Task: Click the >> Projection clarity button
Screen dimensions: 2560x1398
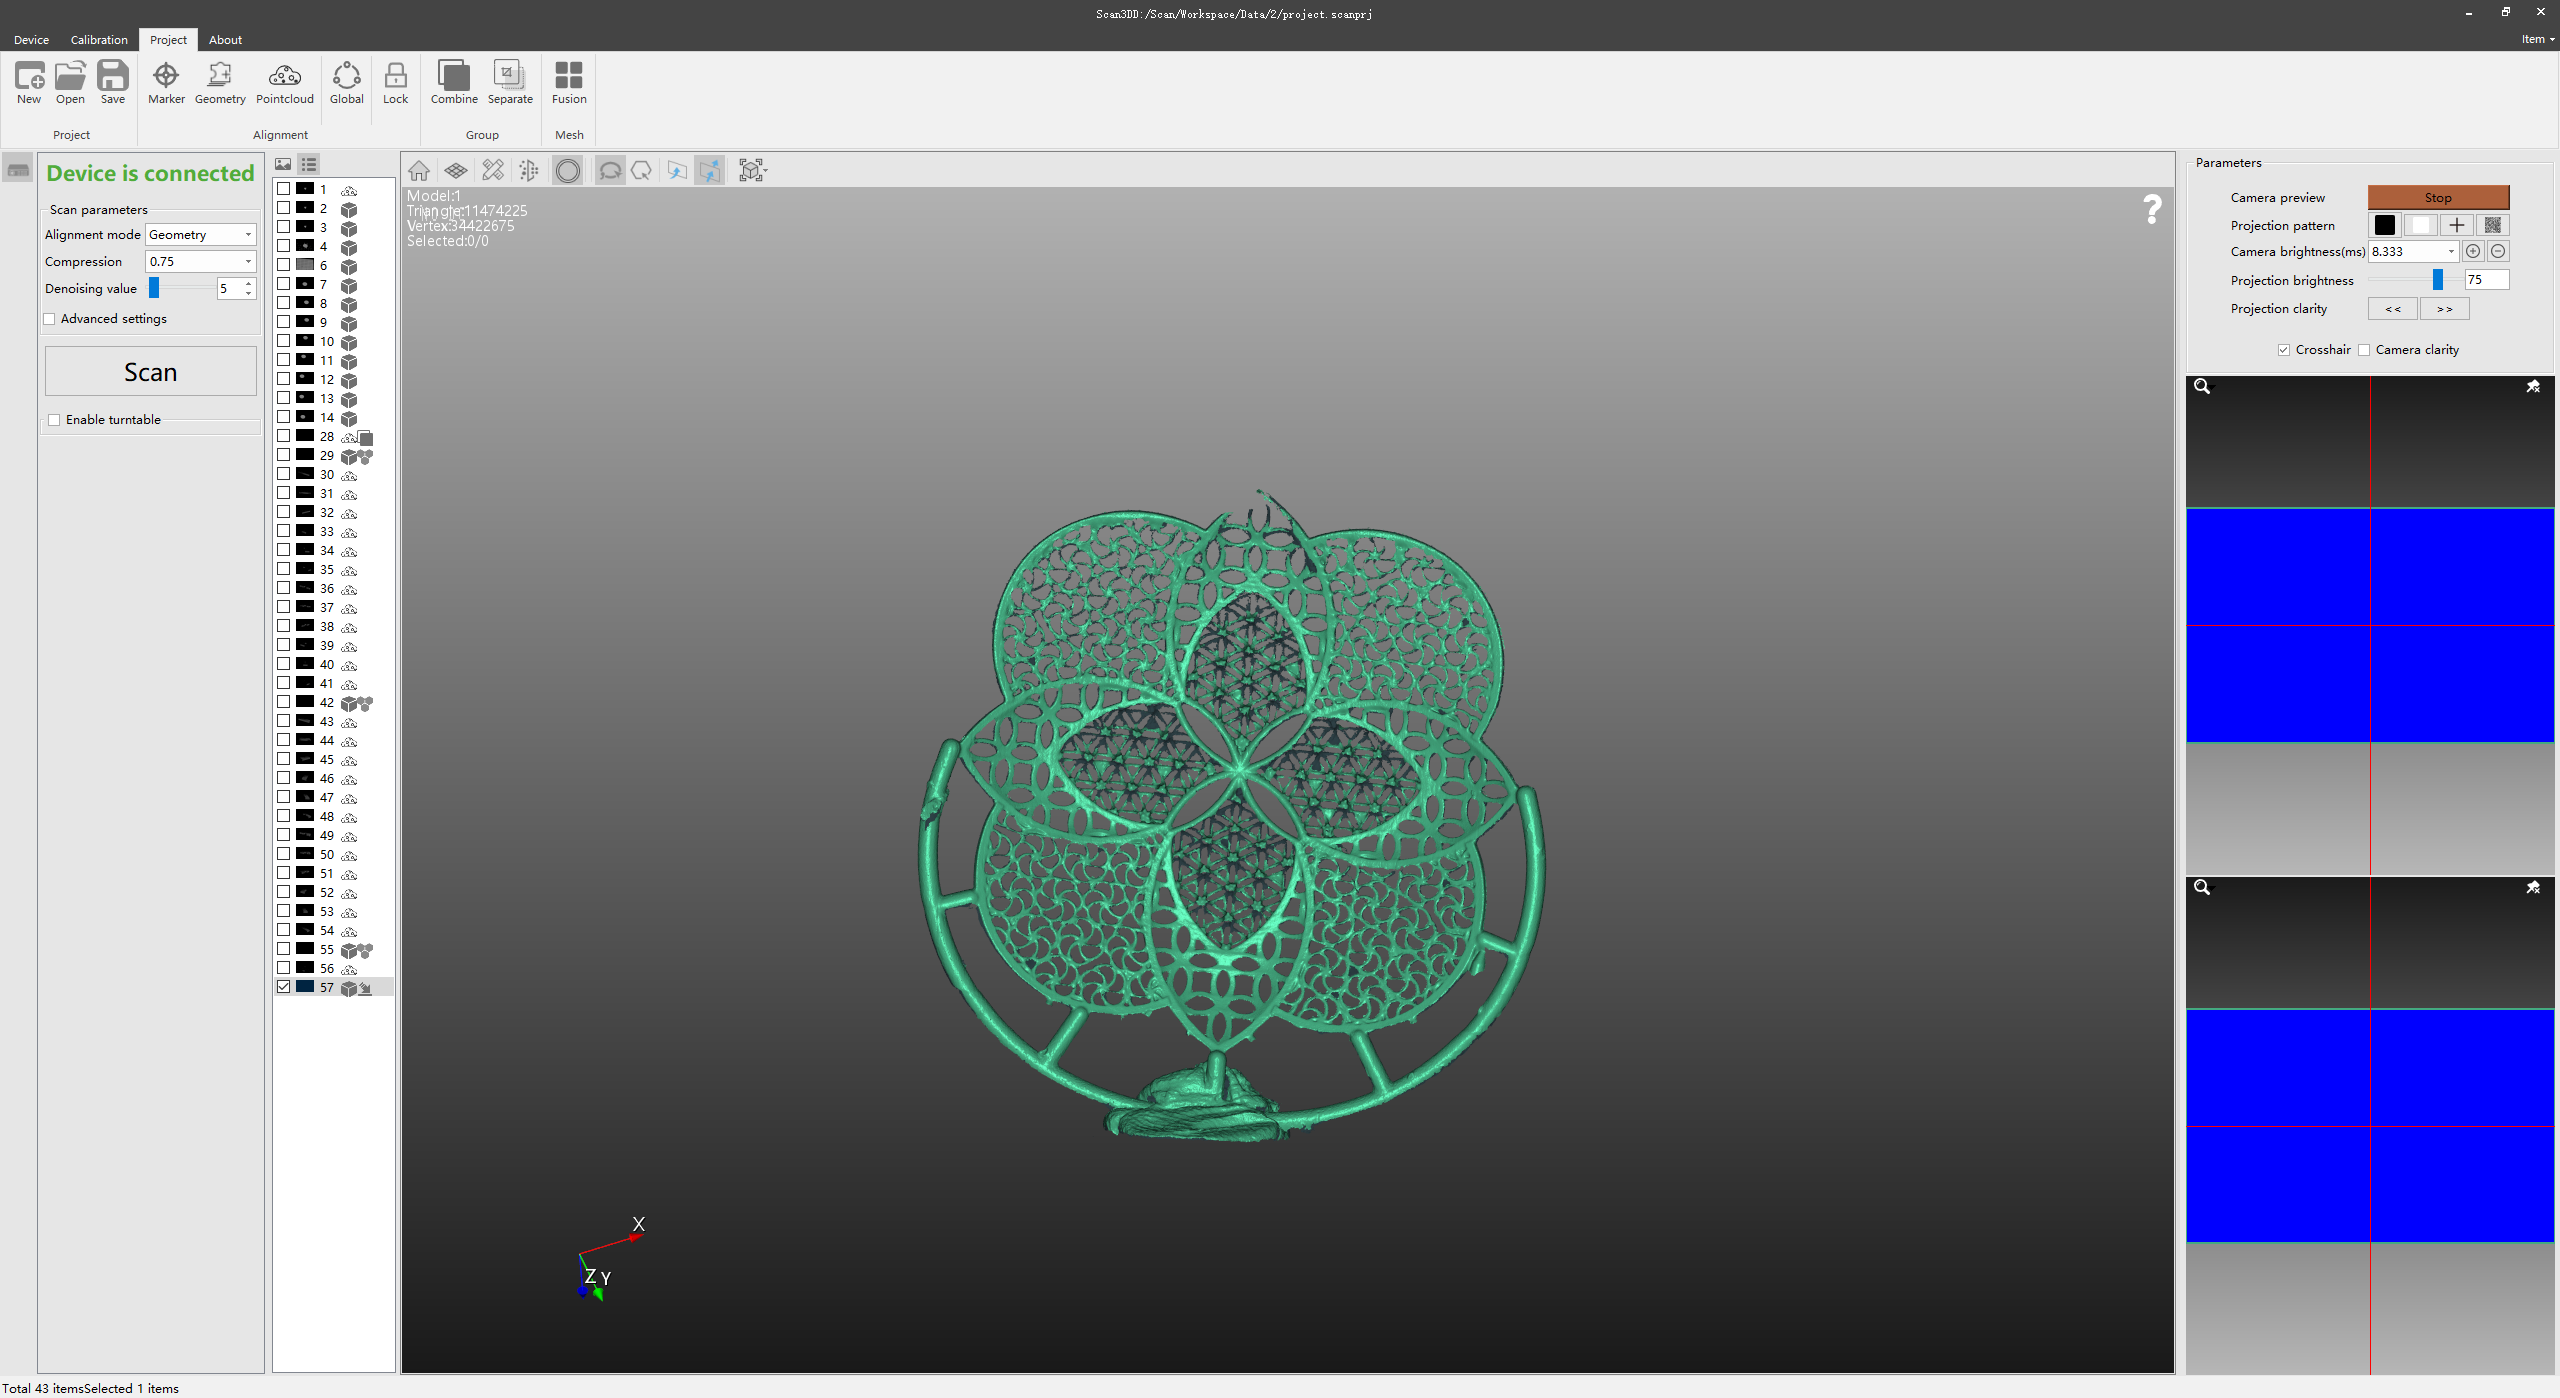Action: (x=2445, y=309)
